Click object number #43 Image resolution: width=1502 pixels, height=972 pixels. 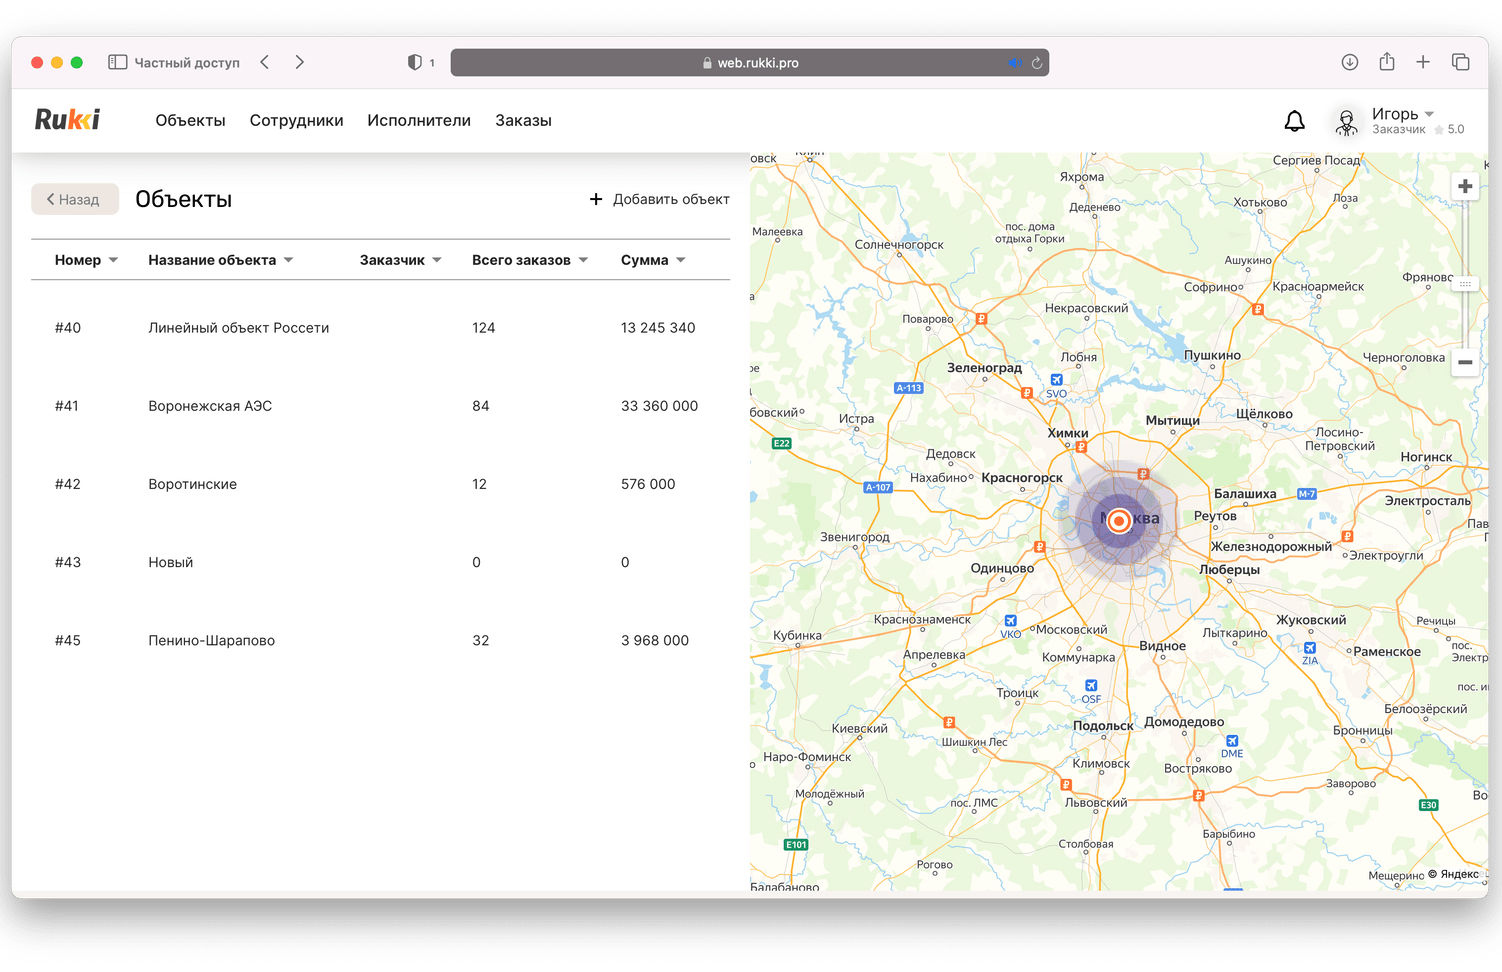click(68, 562)
